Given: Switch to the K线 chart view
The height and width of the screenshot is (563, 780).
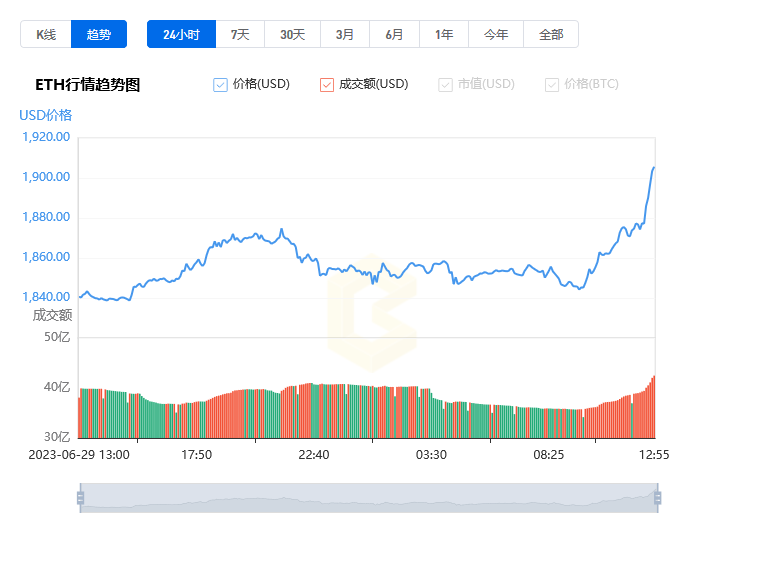Looking at the screenshot, I should (46, 34).
